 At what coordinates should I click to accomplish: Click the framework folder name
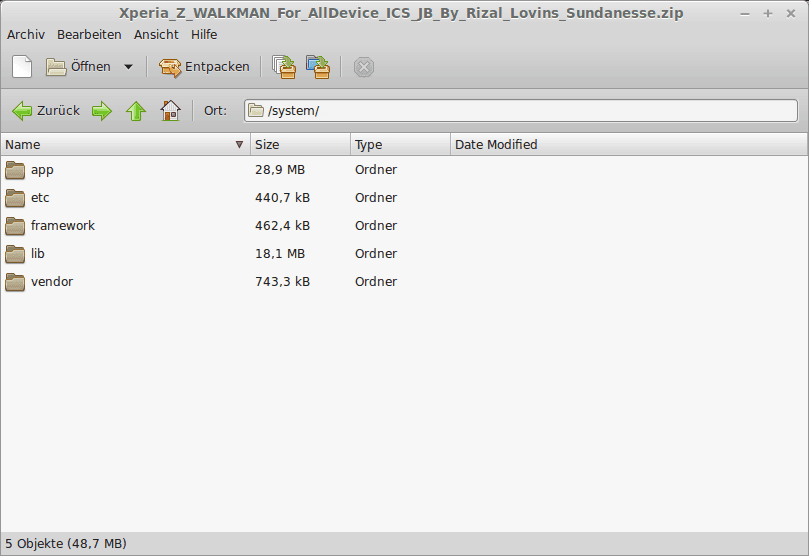pos(63,225)
